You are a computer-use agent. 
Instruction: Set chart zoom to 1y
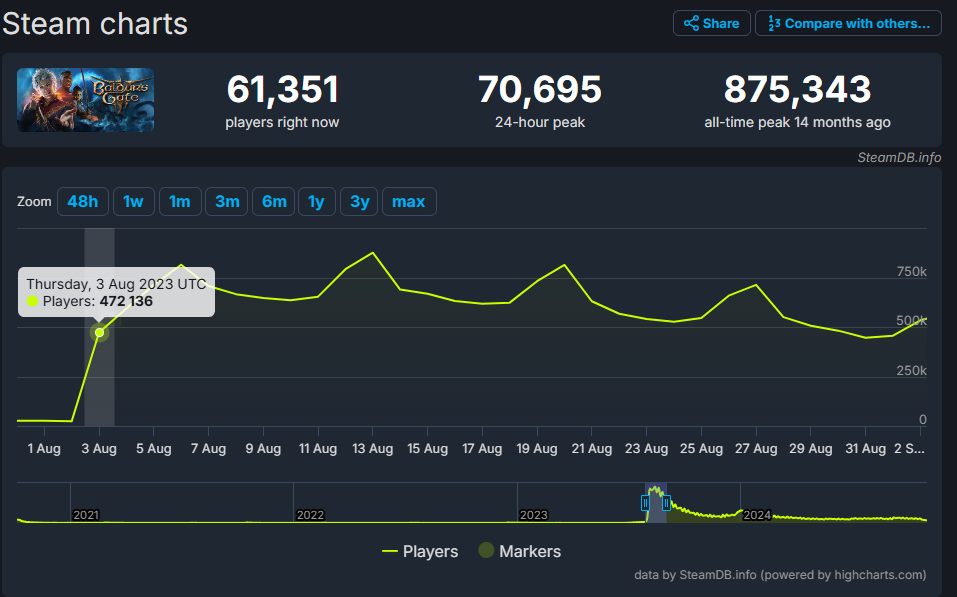tap(316, 201)
